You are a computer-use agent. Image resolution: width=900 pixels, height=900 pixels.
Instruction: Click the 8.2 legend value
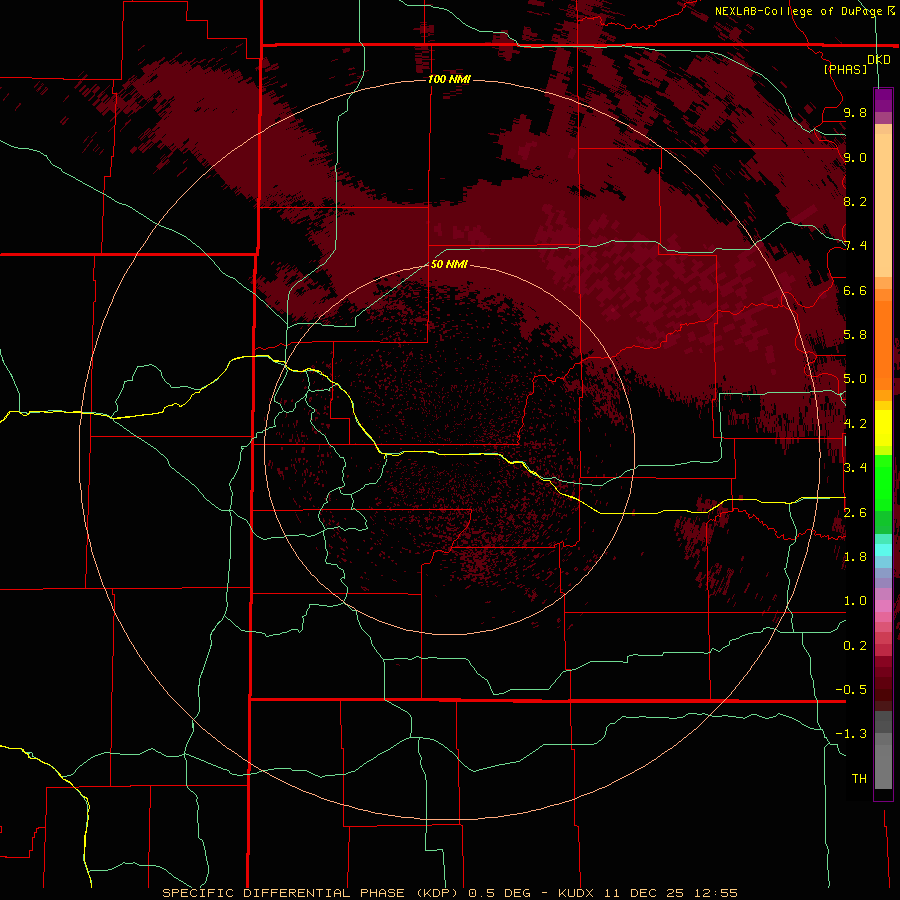coord(855,201)
